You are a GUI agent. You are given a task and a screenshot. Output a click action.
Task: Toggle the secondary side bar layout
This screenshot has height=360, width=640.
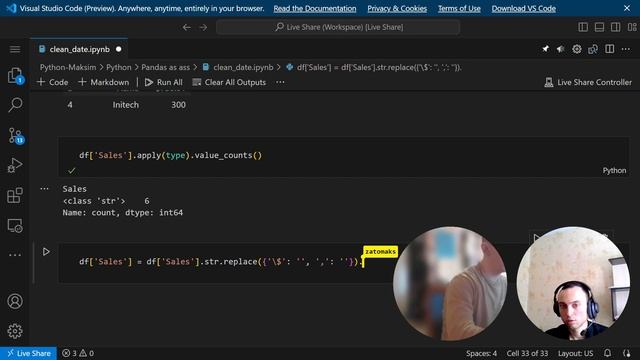616,27
